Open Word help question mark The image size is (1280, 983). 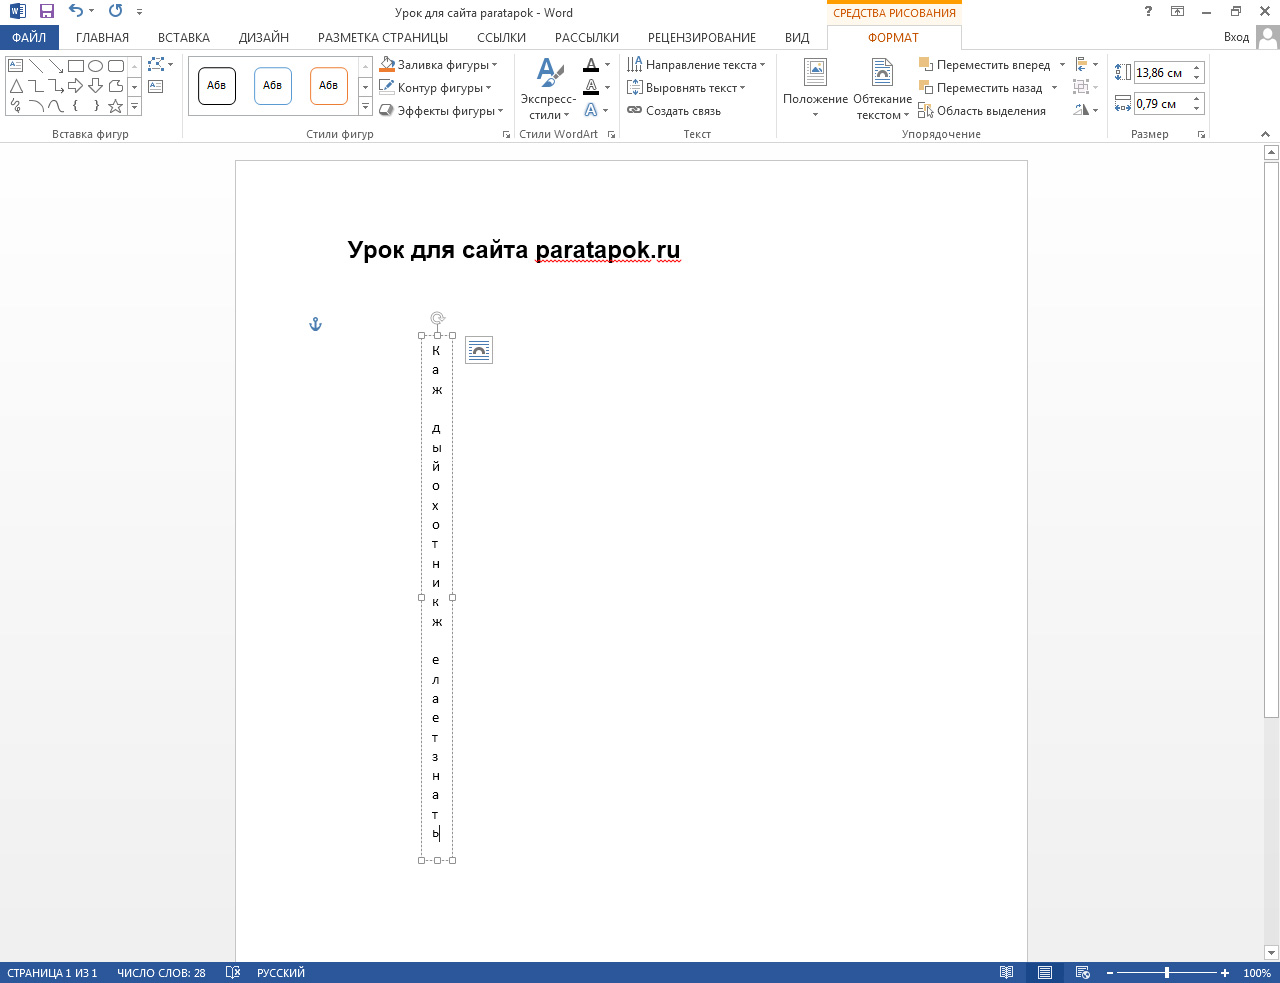tap(1147, 12)
